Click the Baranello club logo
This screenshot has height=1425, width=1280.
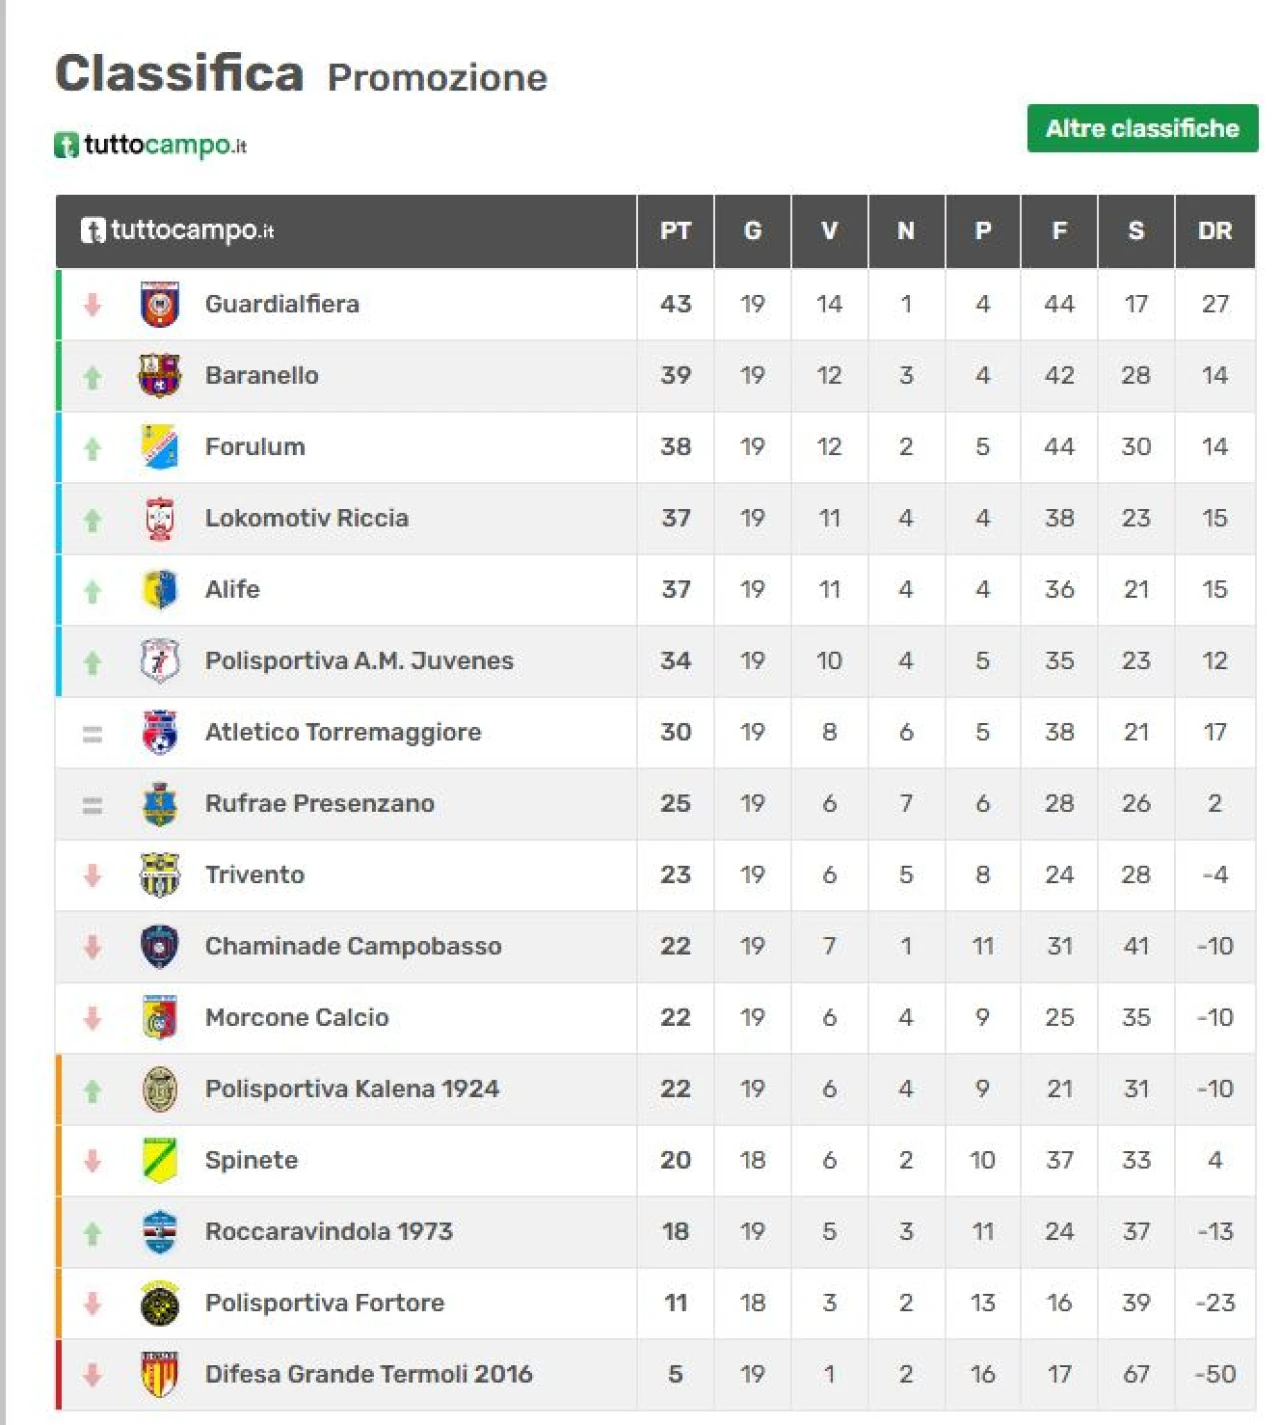pos(160,376)
